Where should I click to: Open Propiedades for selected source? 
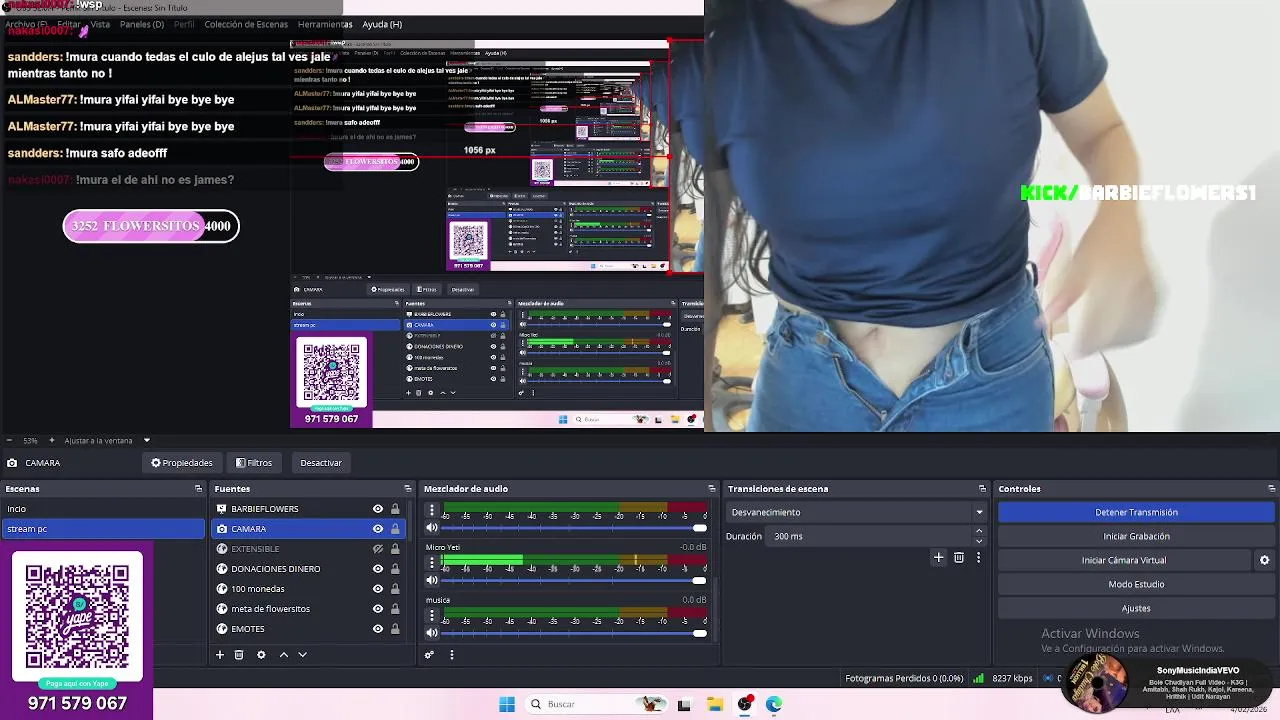182,463
